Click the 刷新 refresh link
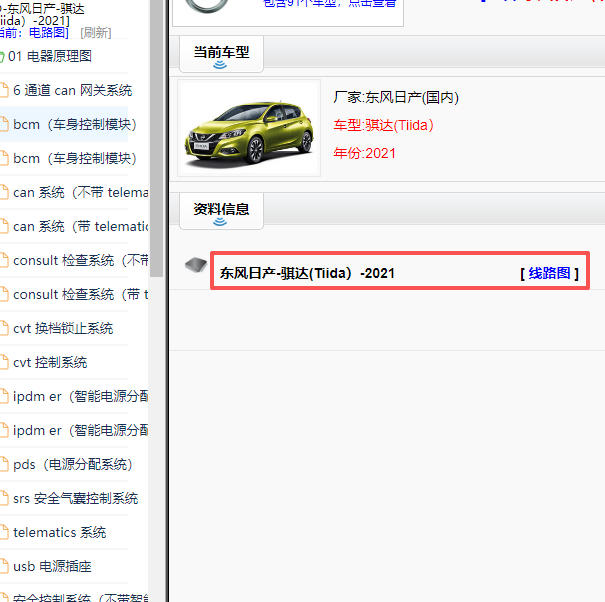The height and width of the screenshot is (602, 605). point(96,33)
